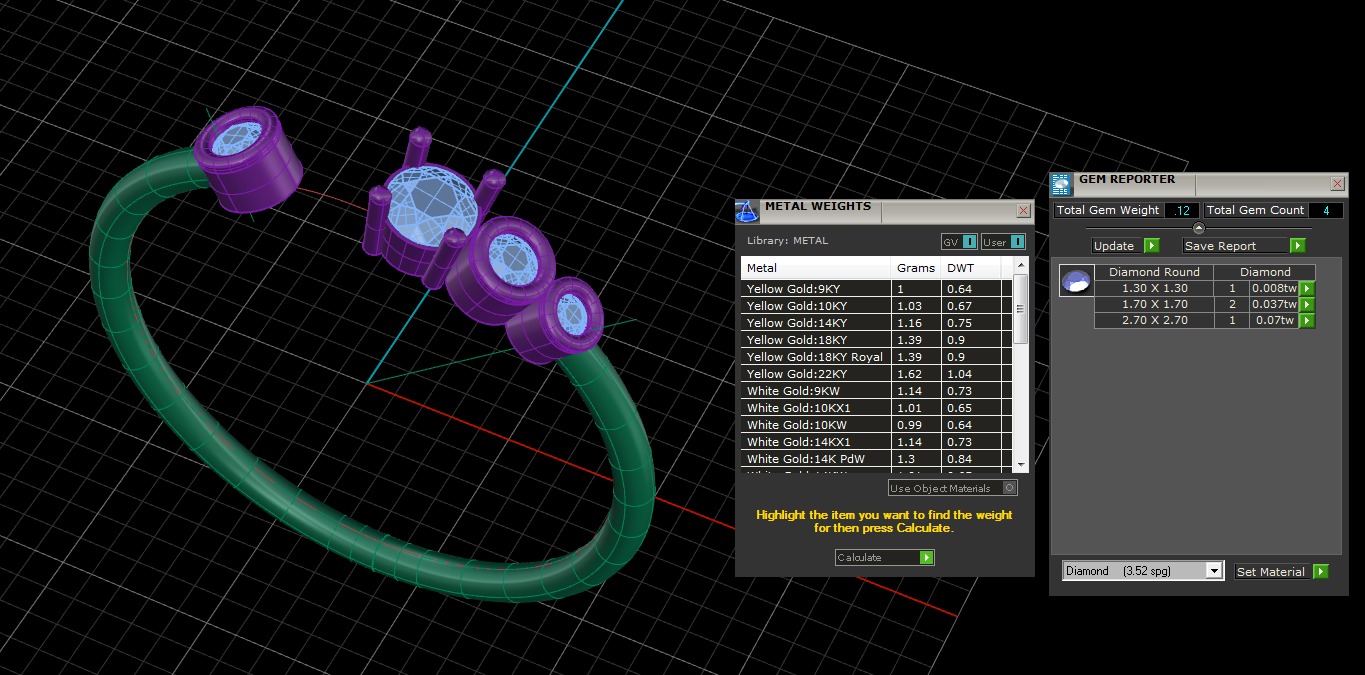Click the green arrow beside Save Report

tap(1297, 246)
